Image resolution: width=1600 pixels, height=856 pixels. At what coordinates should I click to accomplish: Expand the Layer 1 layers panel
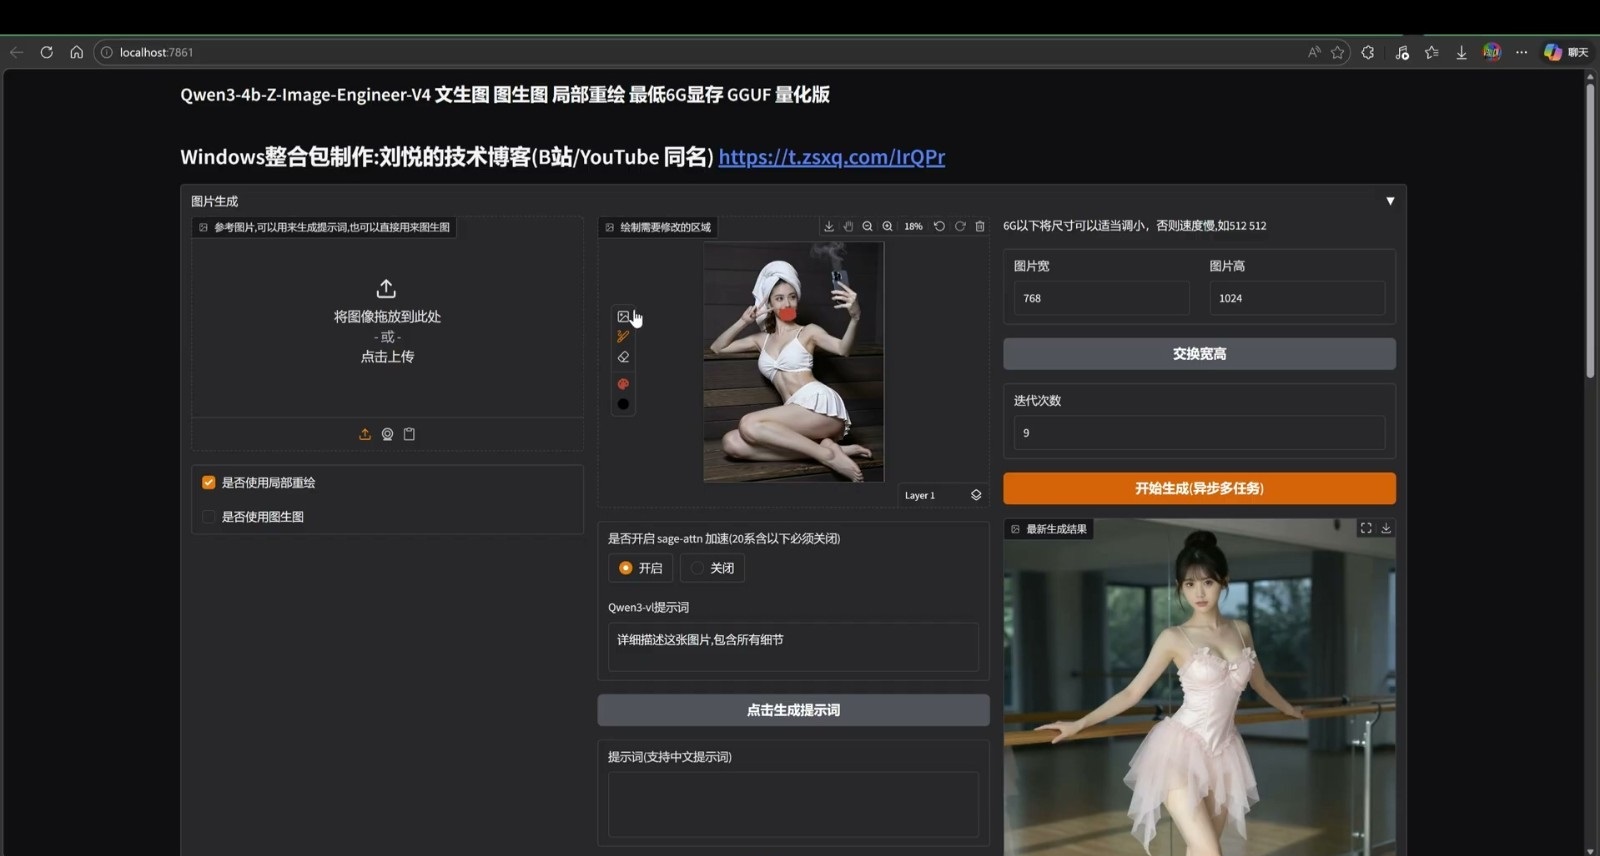tap(976, 495)
